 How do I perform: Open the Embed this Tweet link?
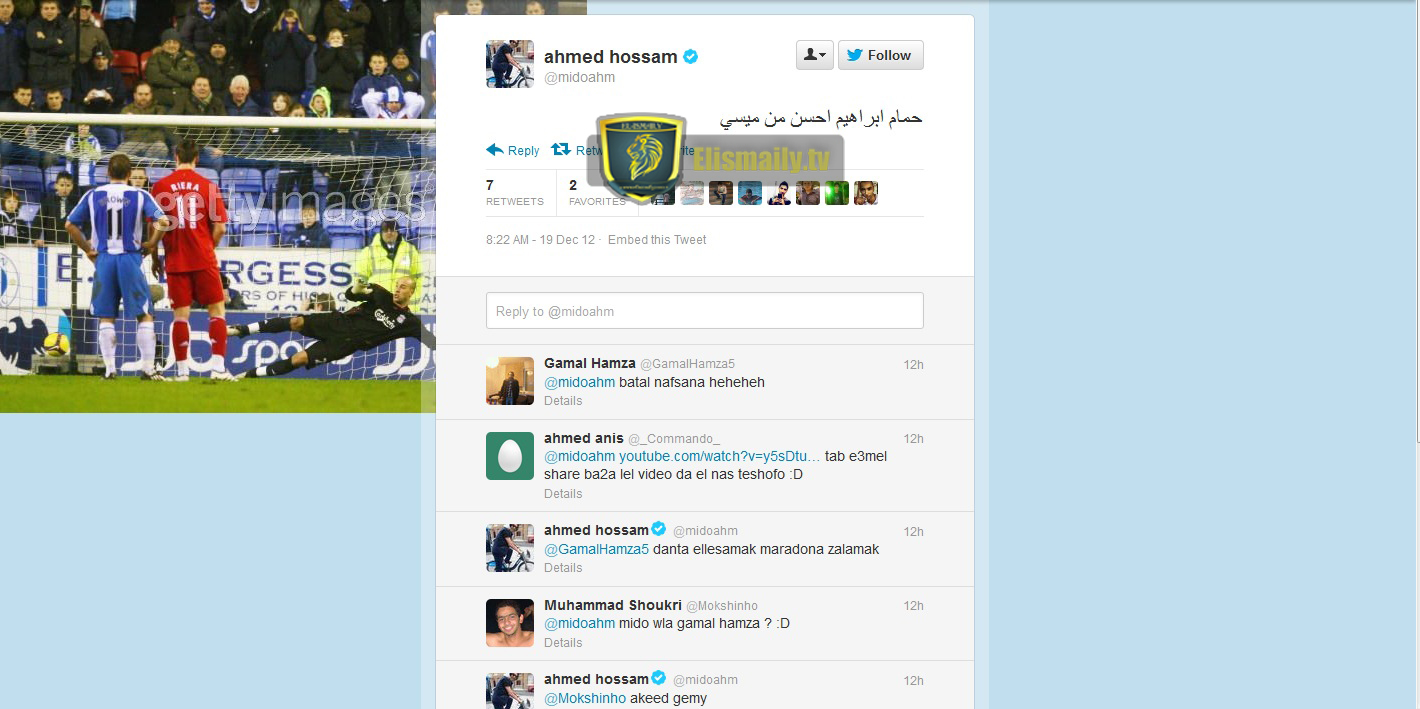point(657,240)
